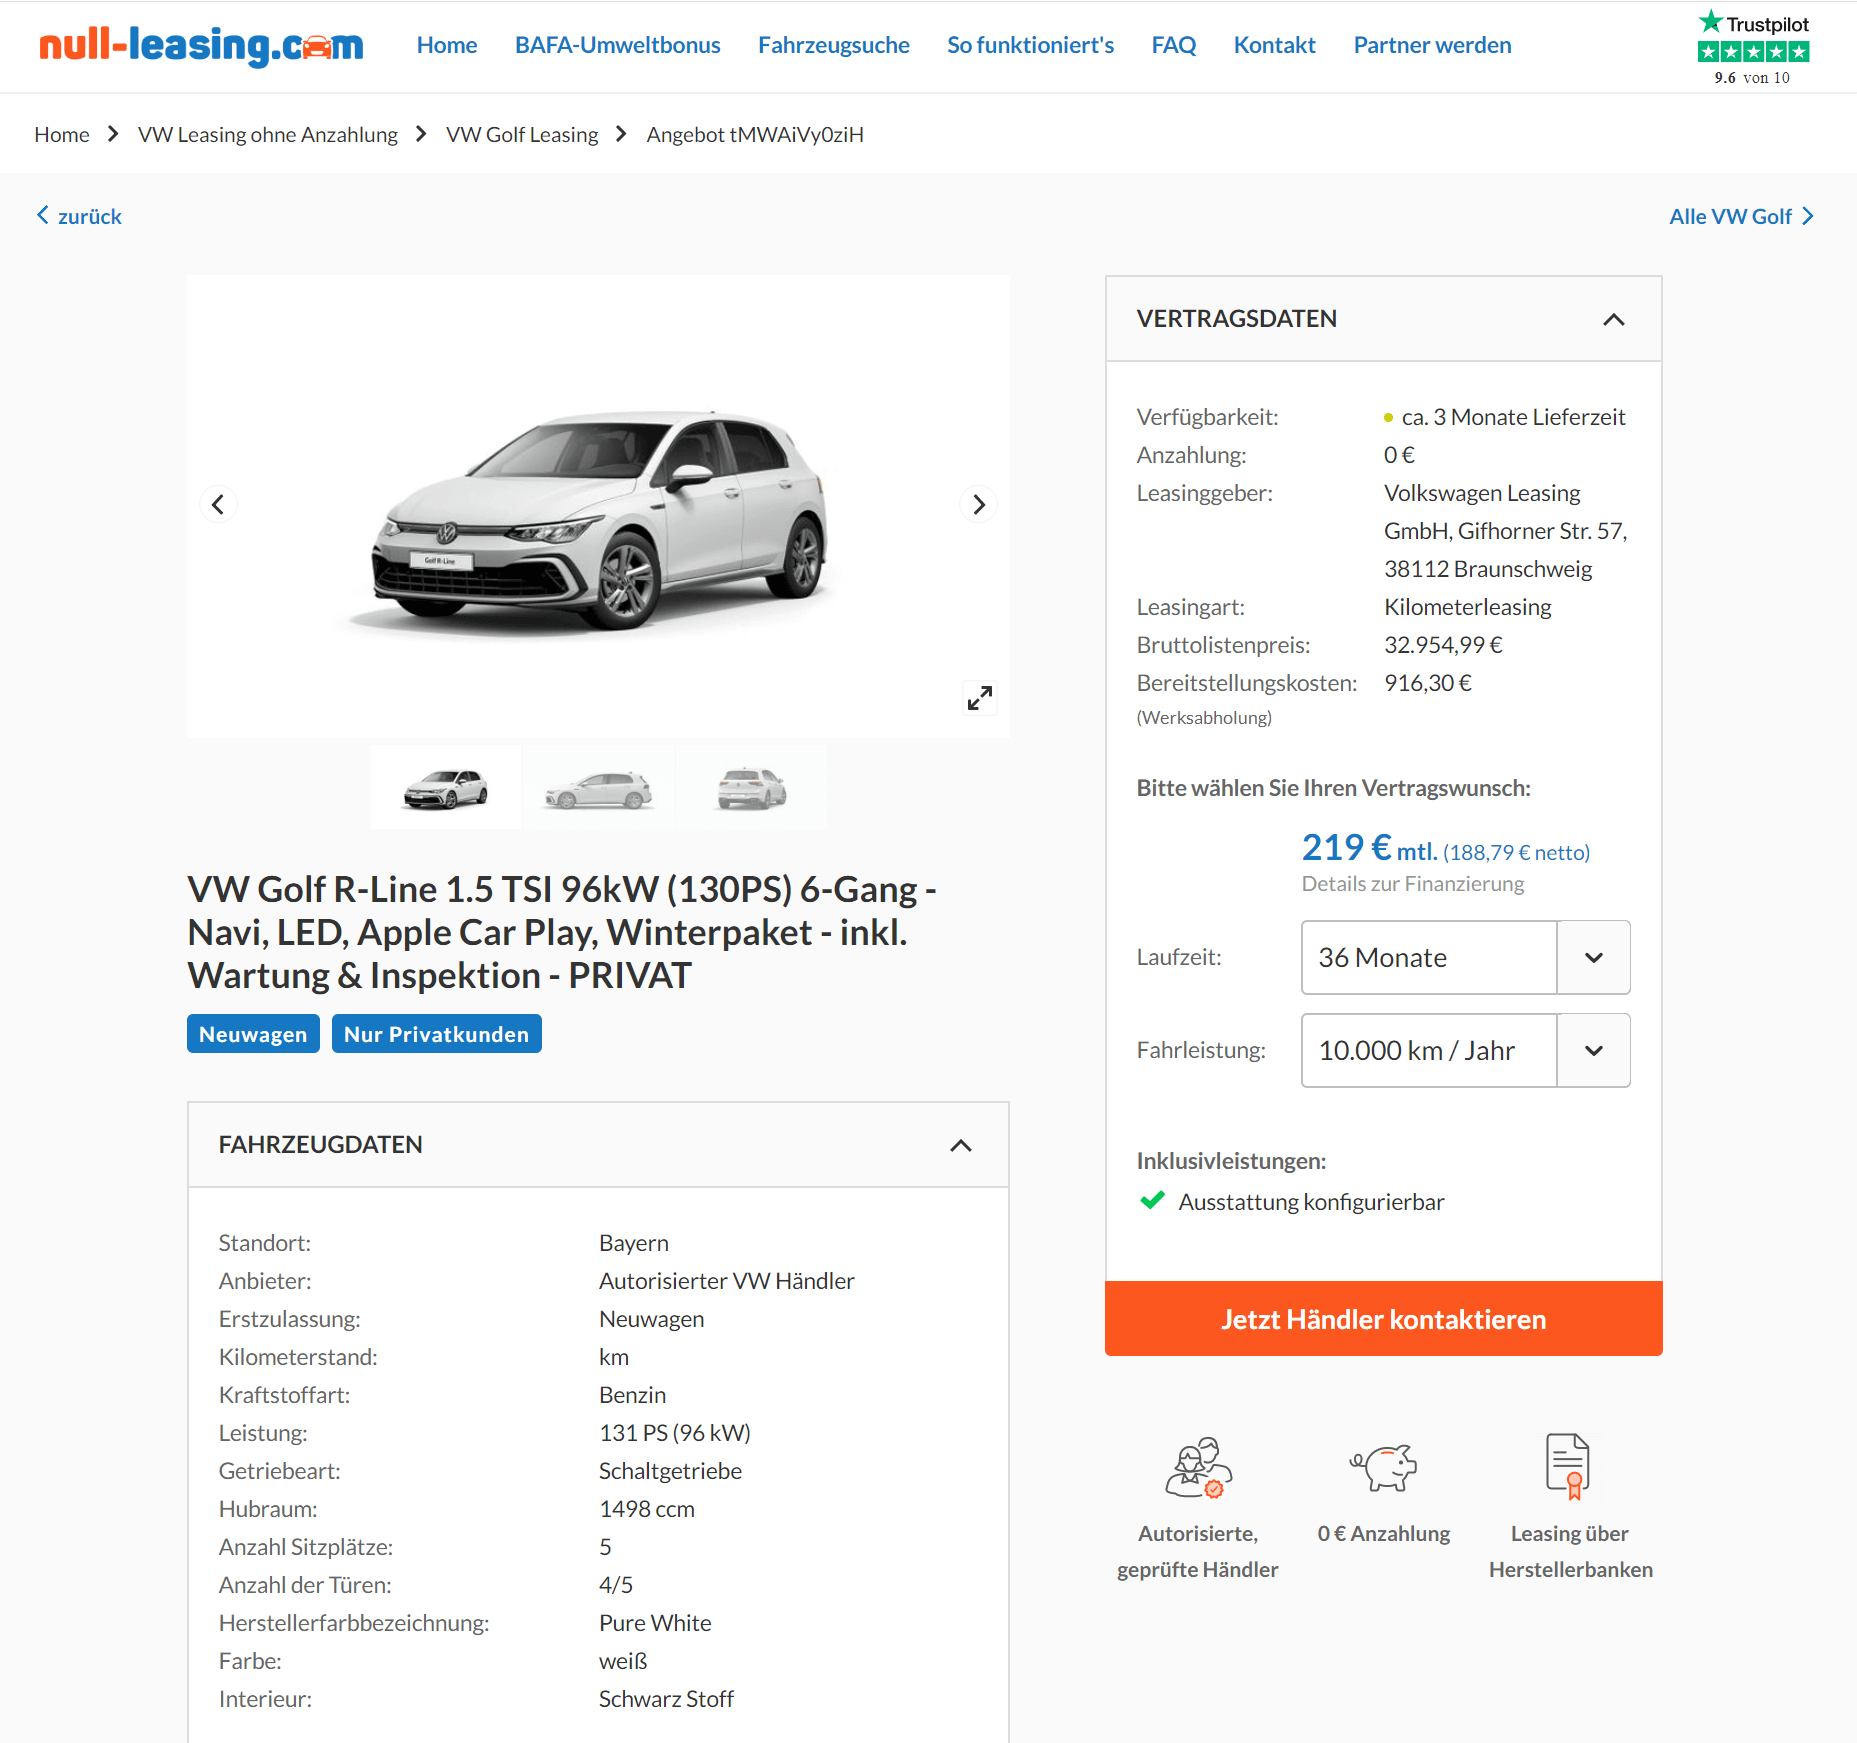Viewport: 1857px width, 1743px height.
Task: Click the 131 PS (96 kW) value
Action: pos(674,1433)
